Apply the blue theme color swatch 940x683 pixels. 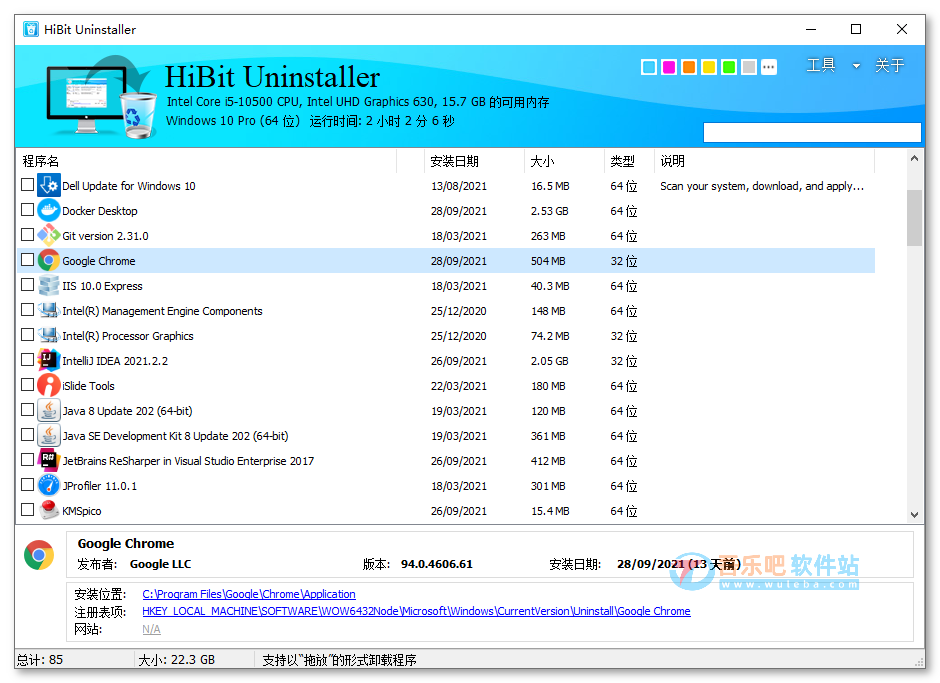point(649,67)
